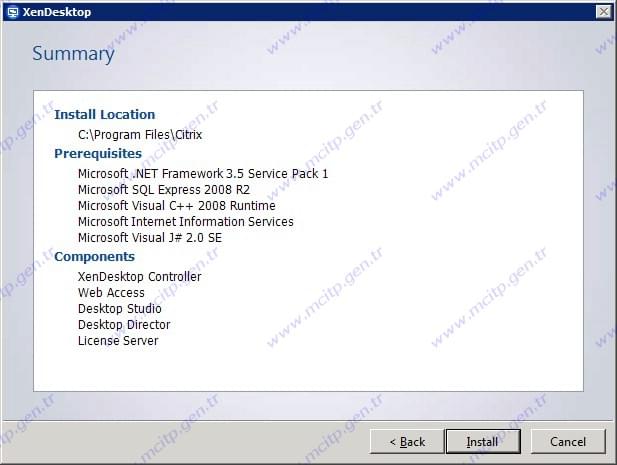Select the Web Access component

point(111,293)
